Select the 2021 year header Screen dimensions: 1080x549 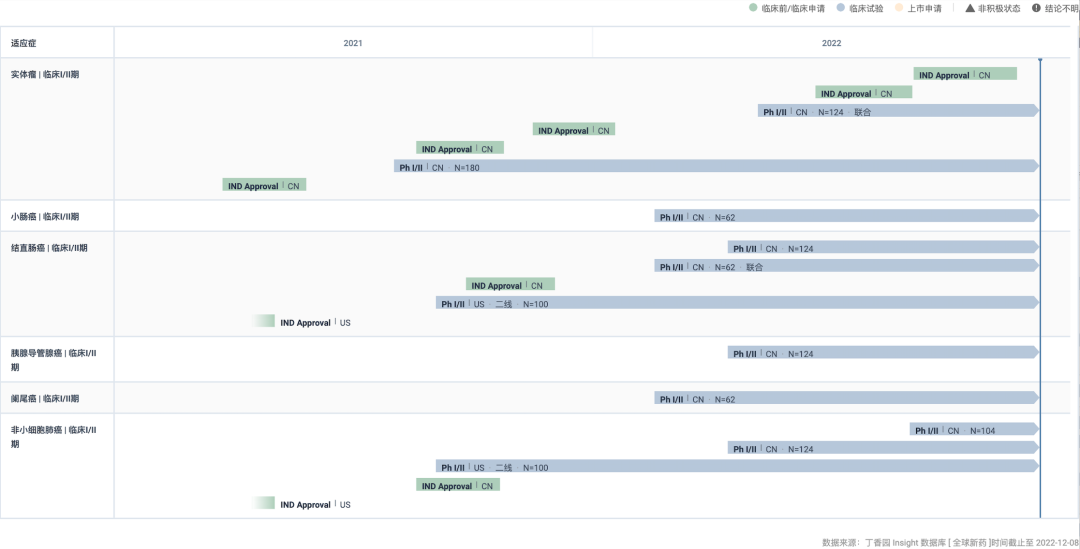click(353, 43)
